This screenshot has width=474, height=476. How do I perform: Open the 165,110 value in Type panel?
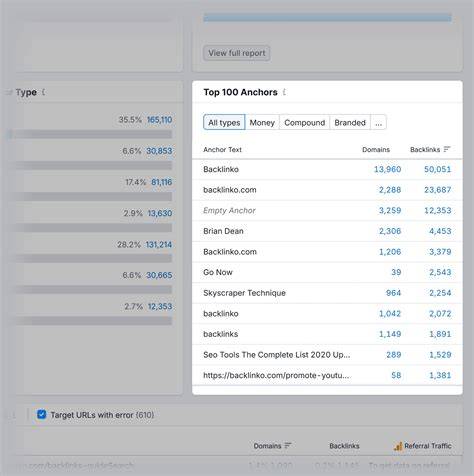[159, 120]
